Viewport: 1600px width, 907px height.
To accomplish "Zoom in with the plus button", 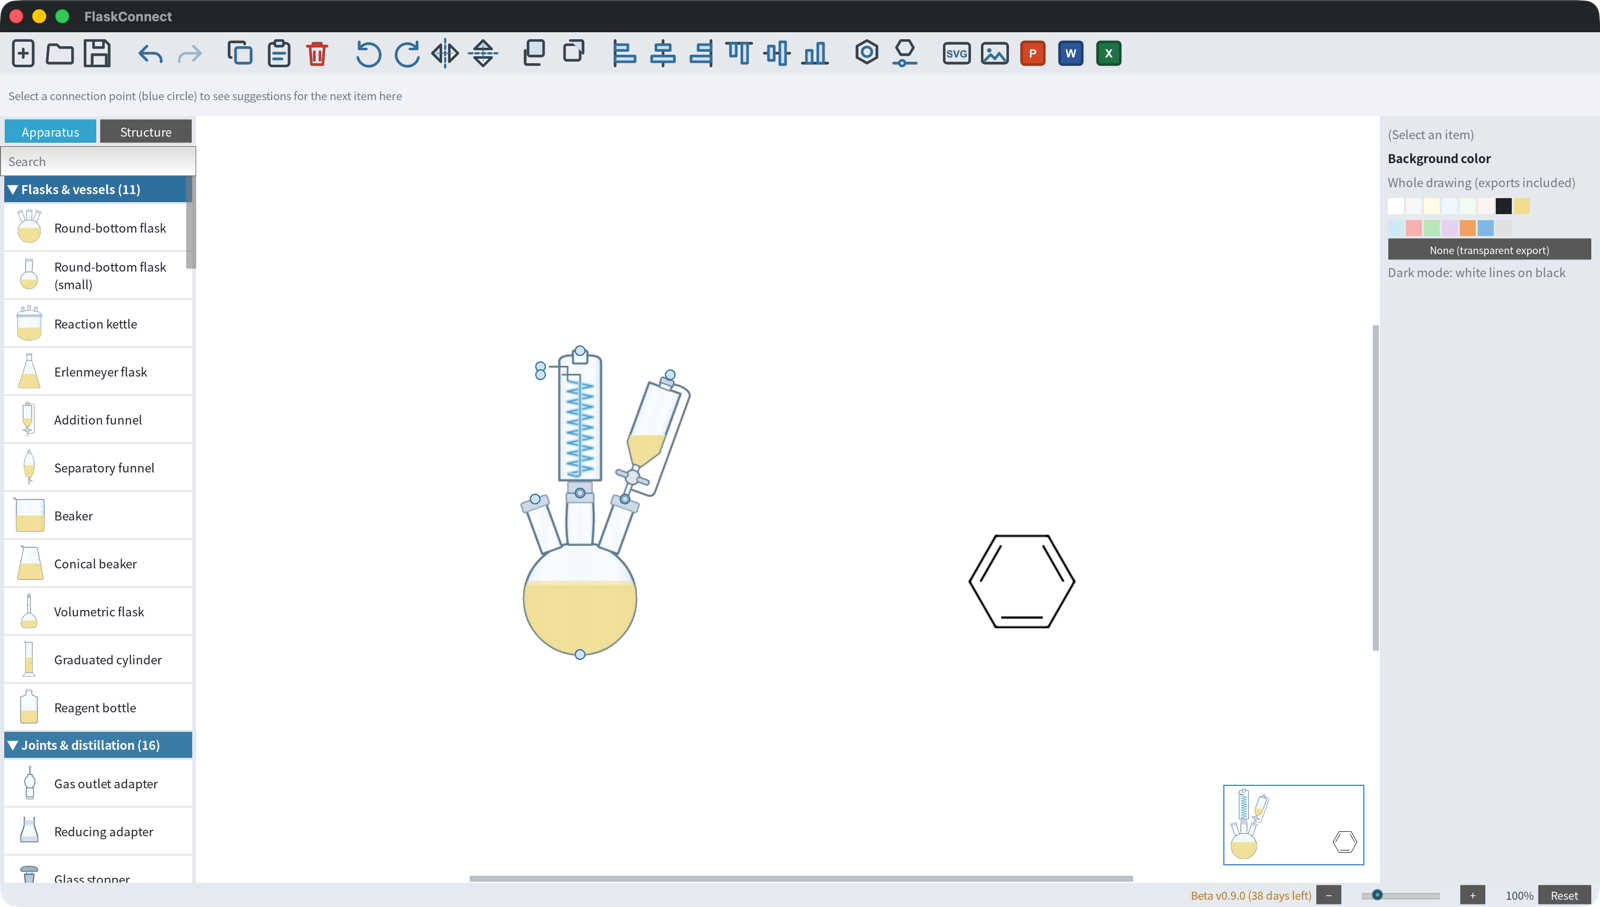I will [x=1472, y=895].
